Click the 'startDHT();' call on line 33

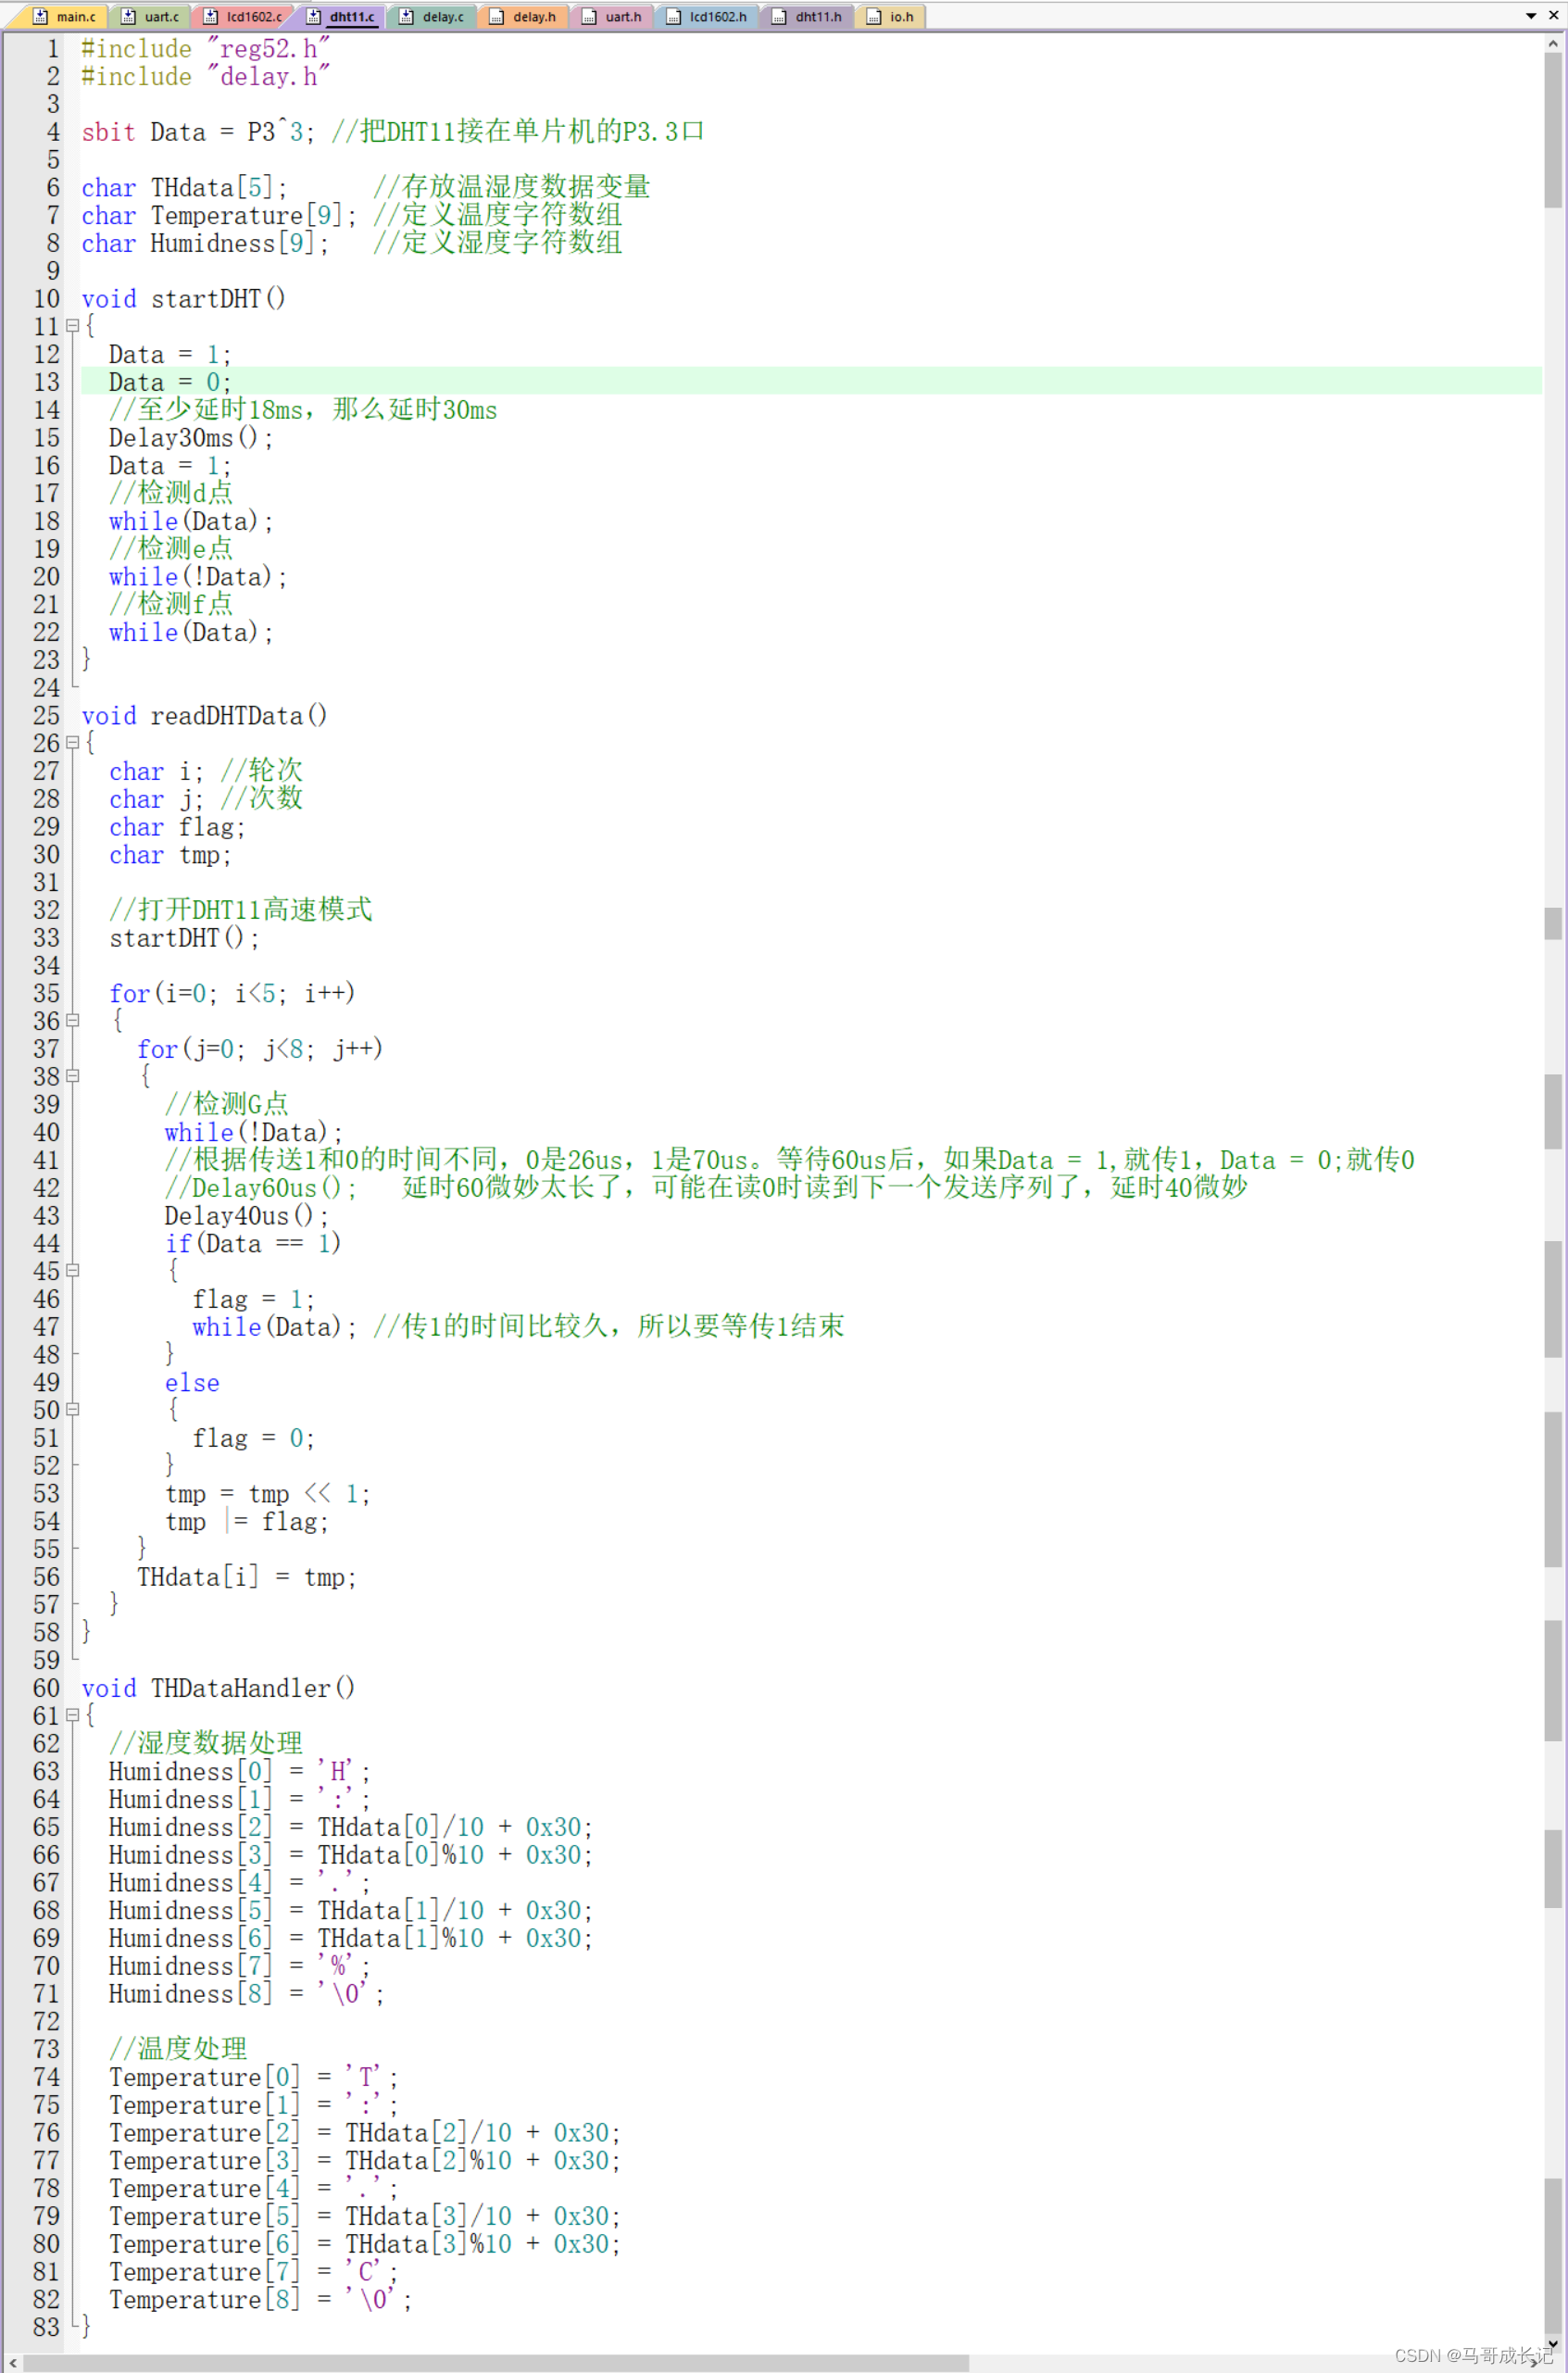pyautogui.click(x=184, y=938)
